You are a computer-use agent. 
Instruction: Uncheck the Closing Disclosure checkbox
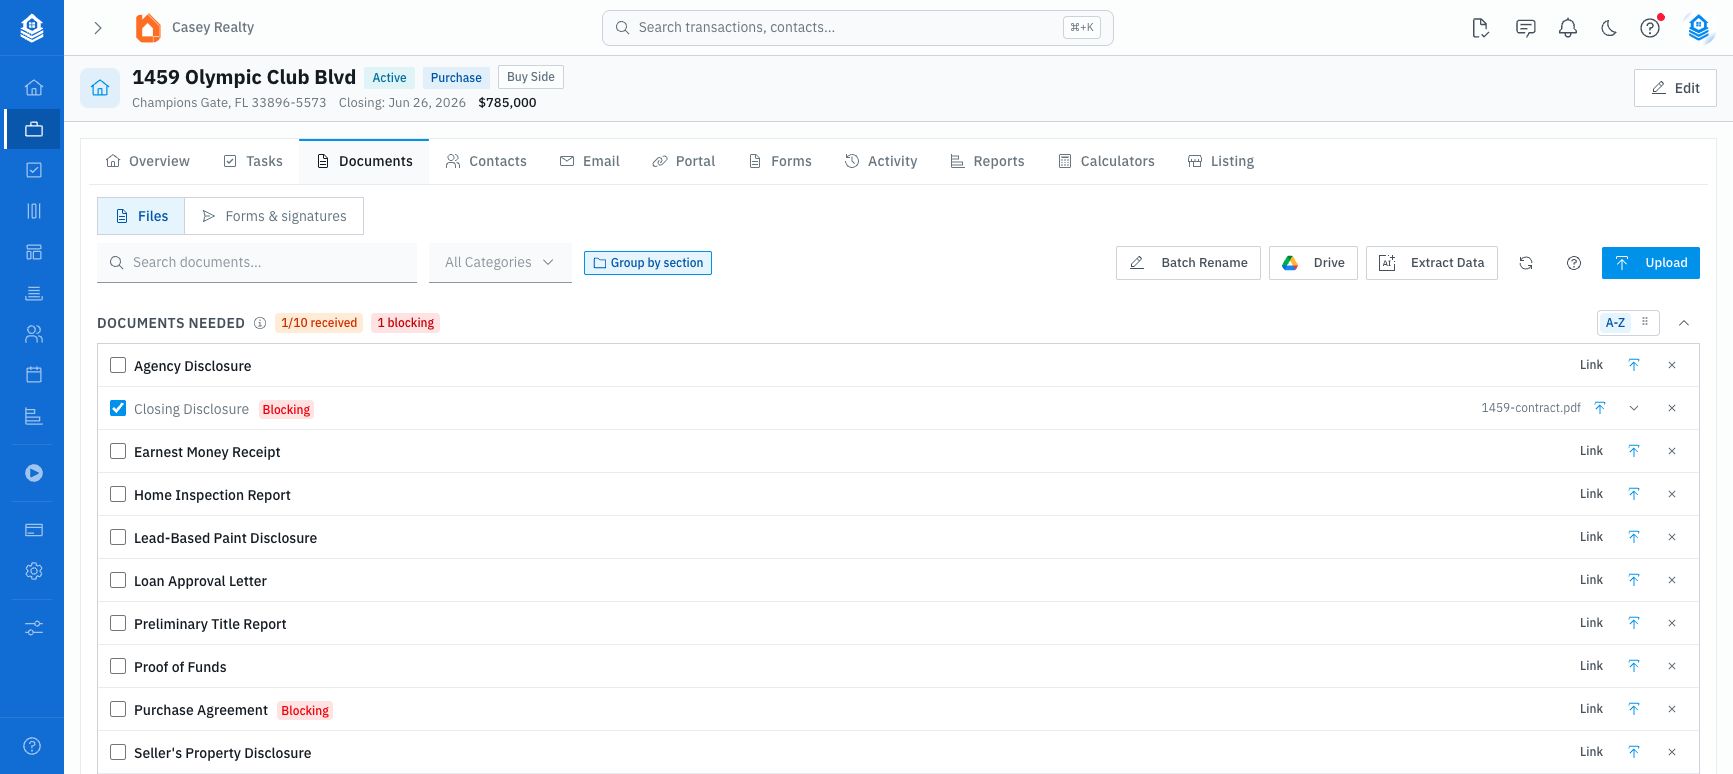tap(118, 408)
